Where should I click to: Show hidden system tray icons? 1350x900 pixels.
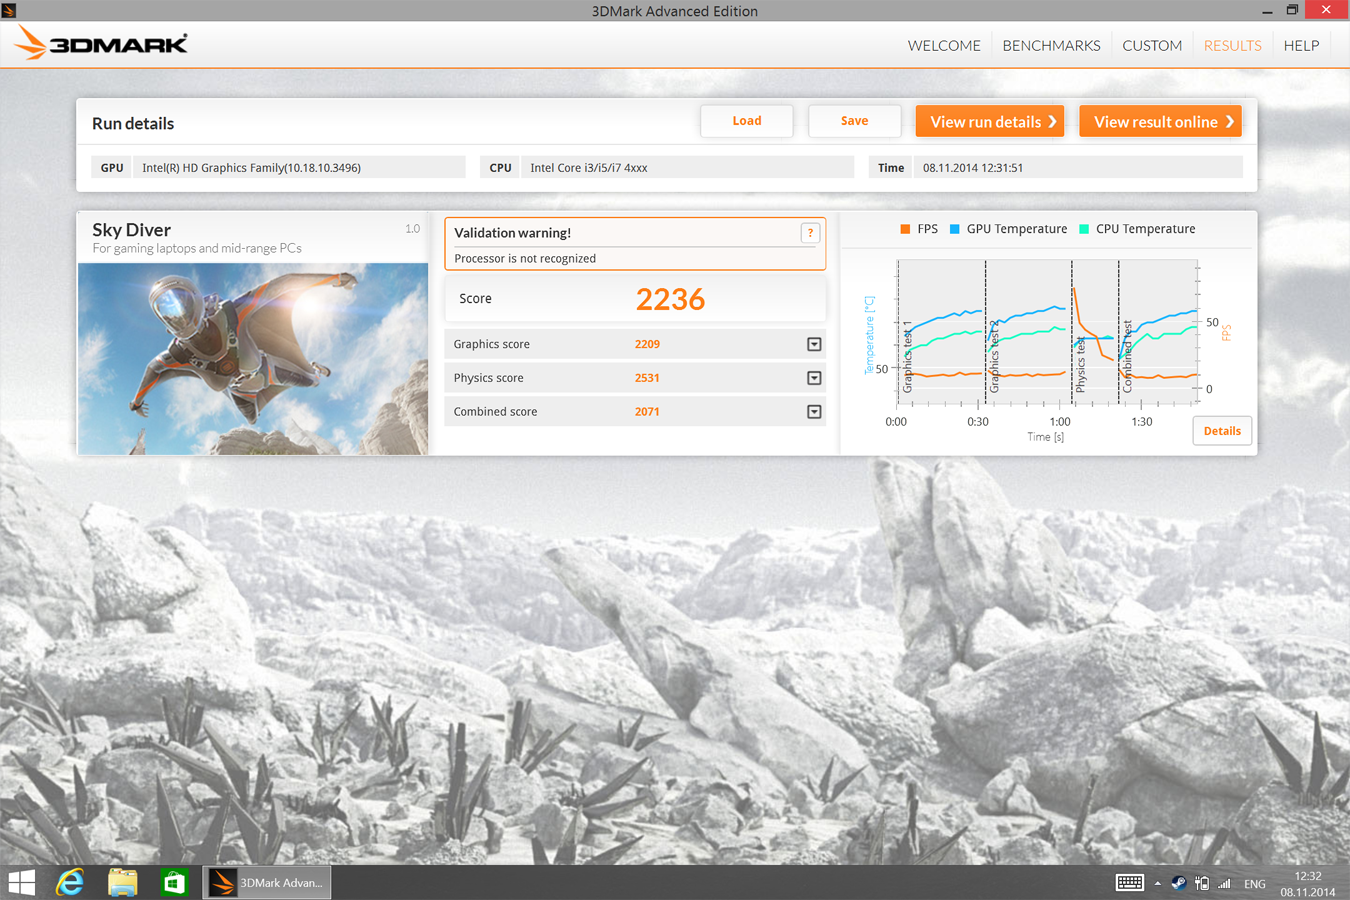click(x=1157, y=883)
